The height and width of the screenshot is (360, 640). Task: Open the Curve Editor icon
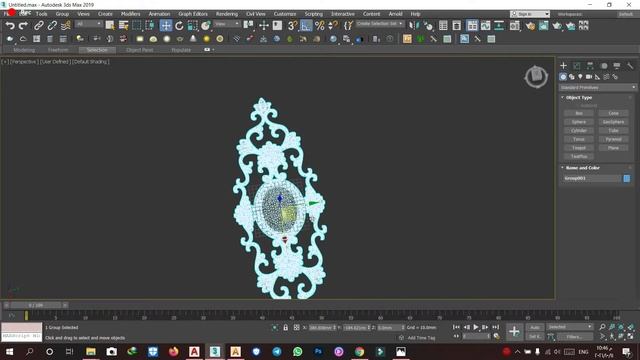click(x=485, y=26)
